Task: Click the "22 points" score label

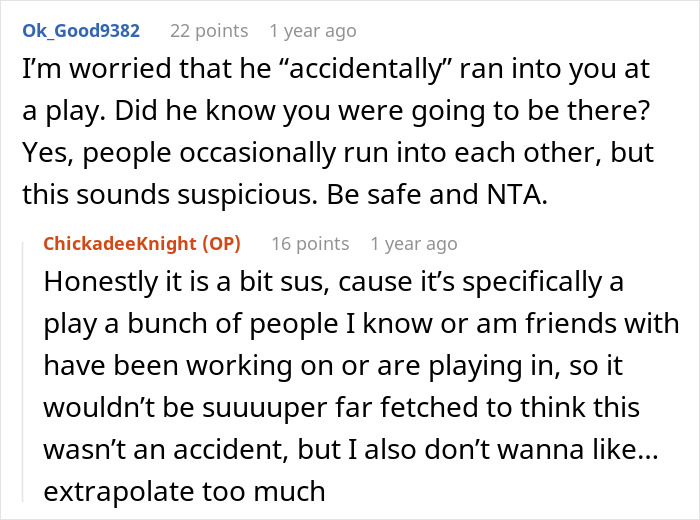Action: tap(209, 31)
